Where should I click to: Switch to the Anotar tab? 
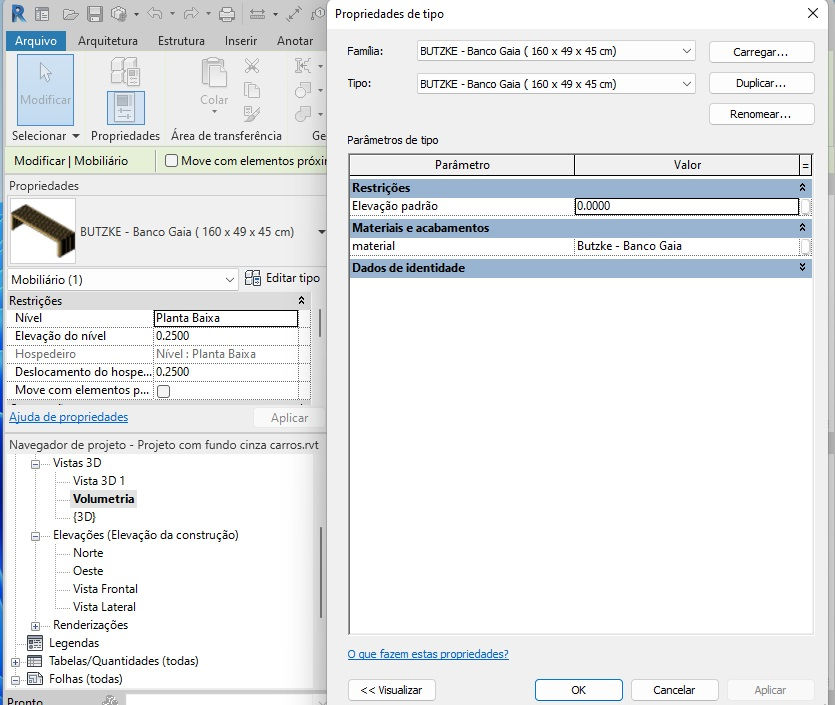pos(294,40)
